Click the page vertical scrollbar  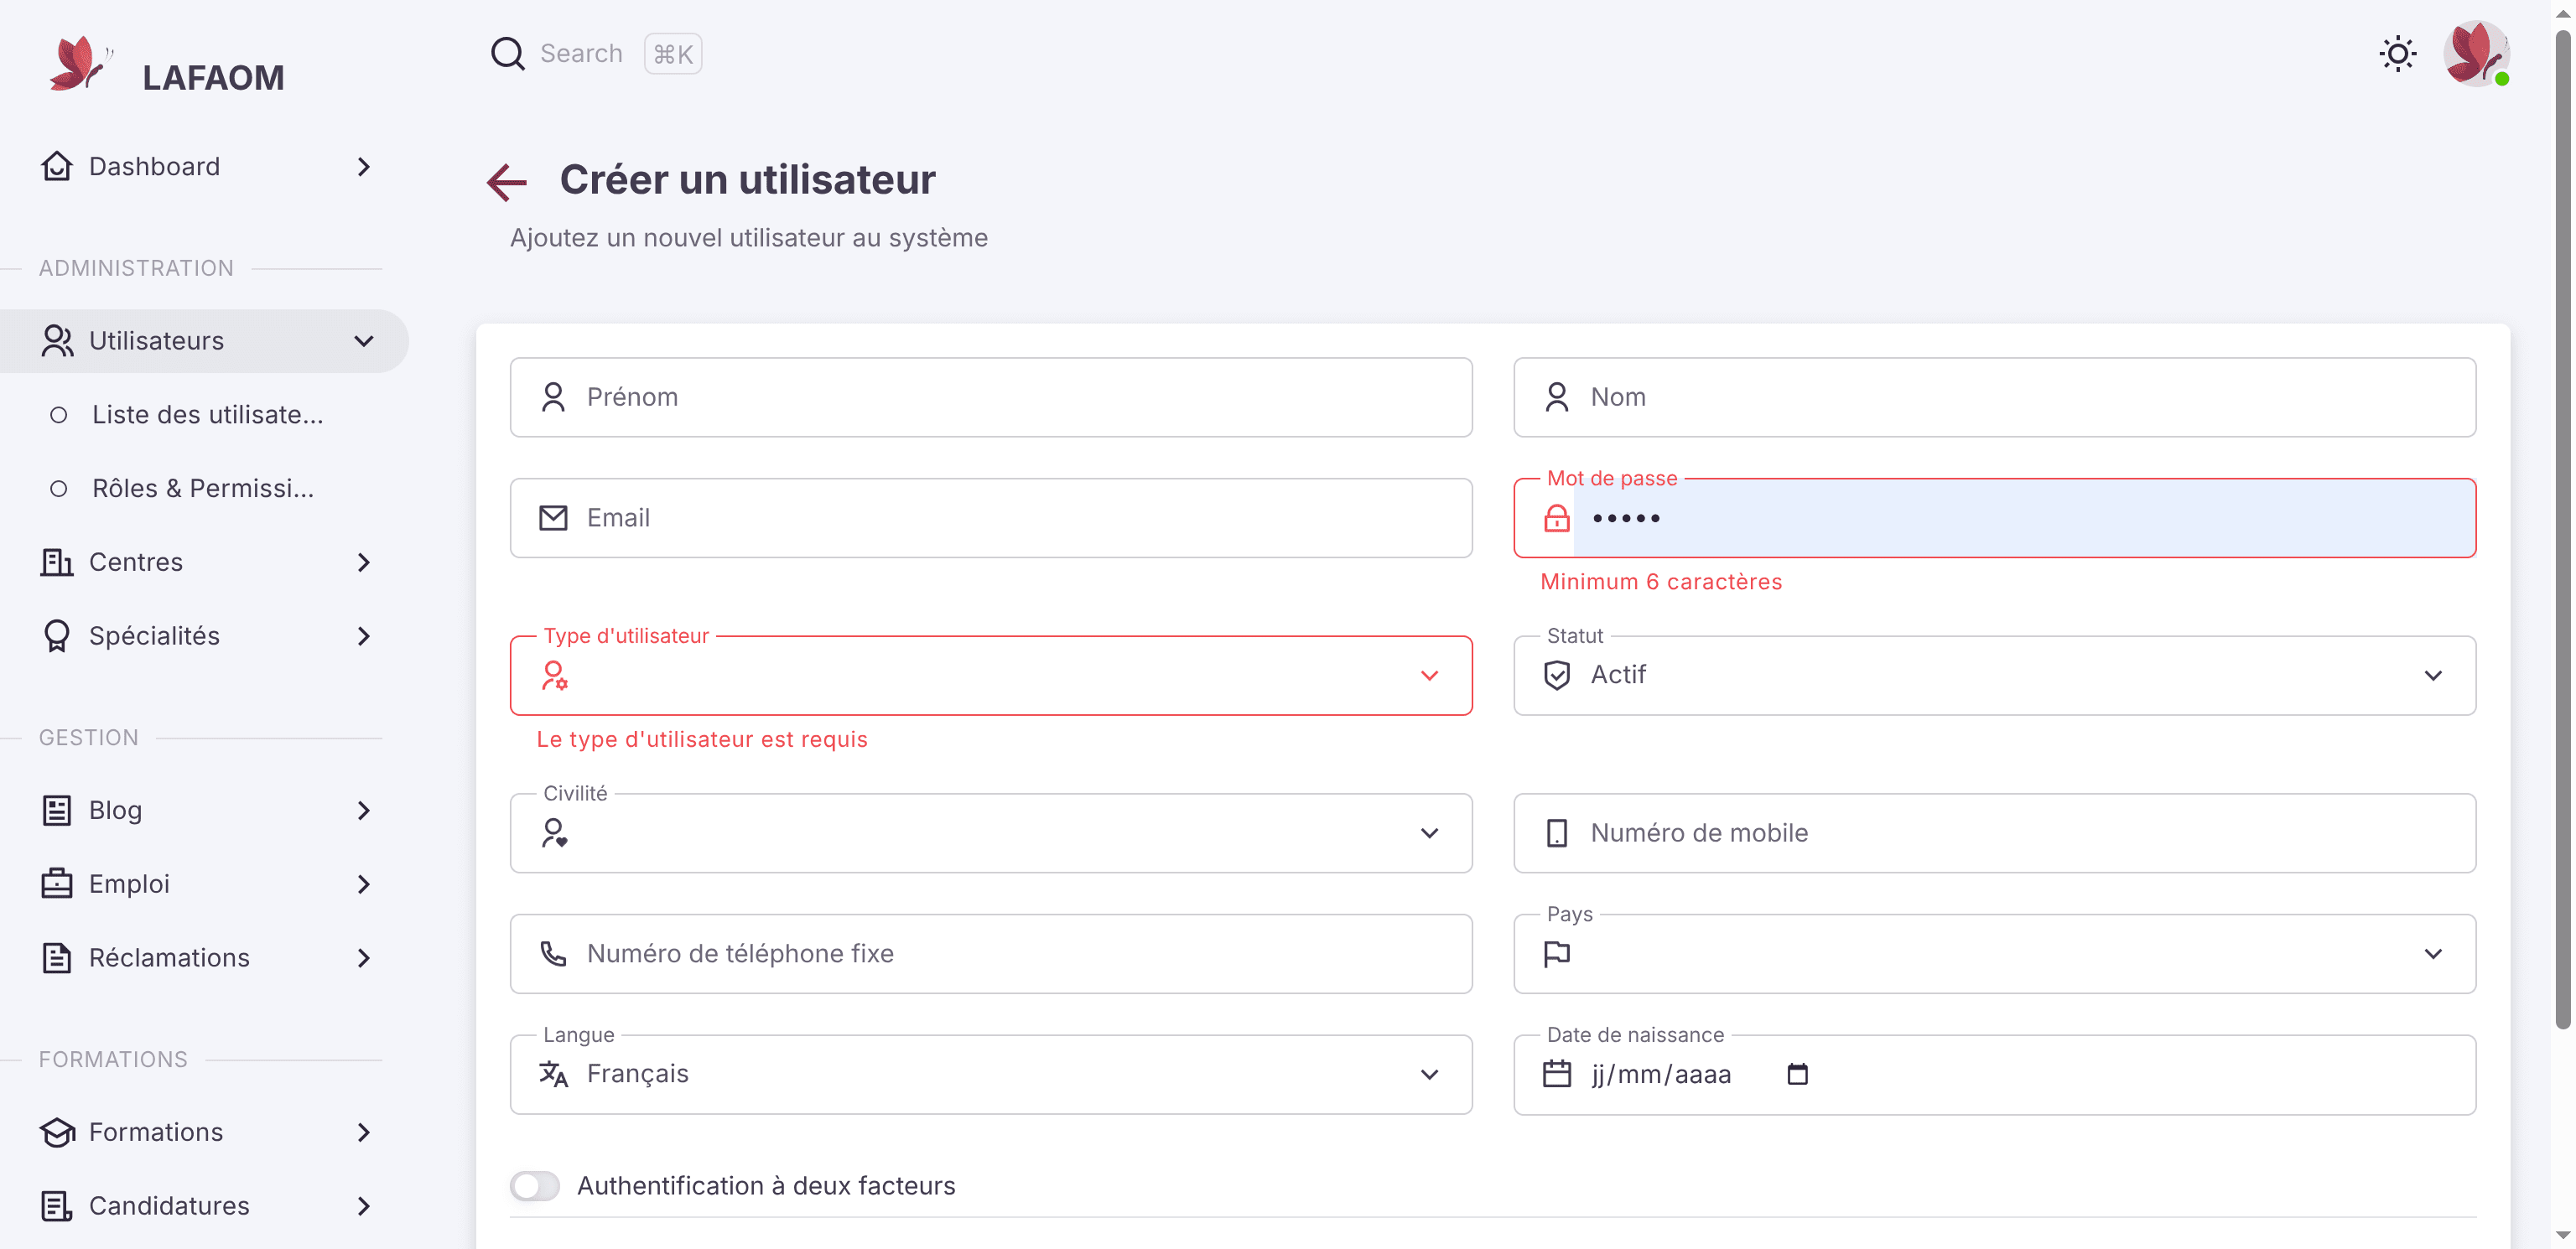point(2563,530)
